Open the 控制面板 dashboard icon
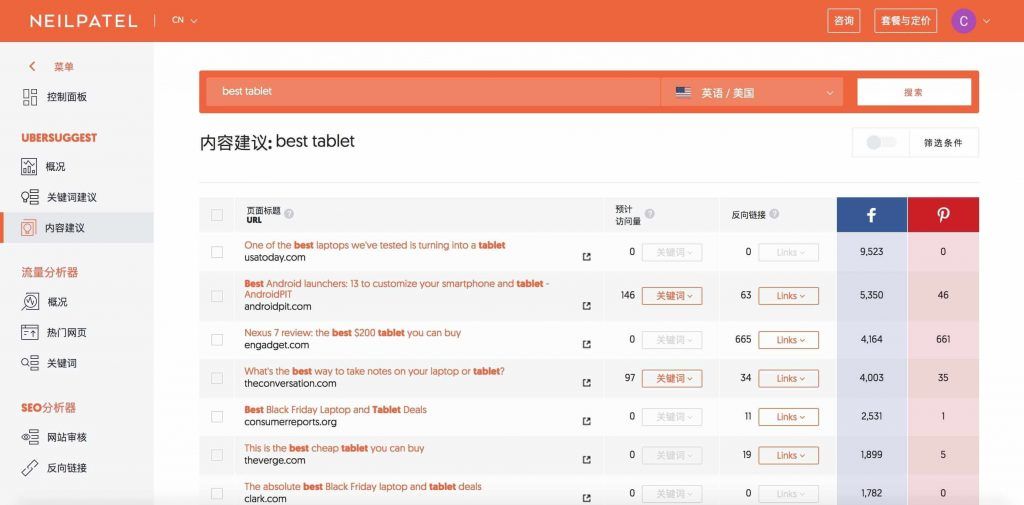This screenshot has width=1024, height=505. tap(30, 97)
